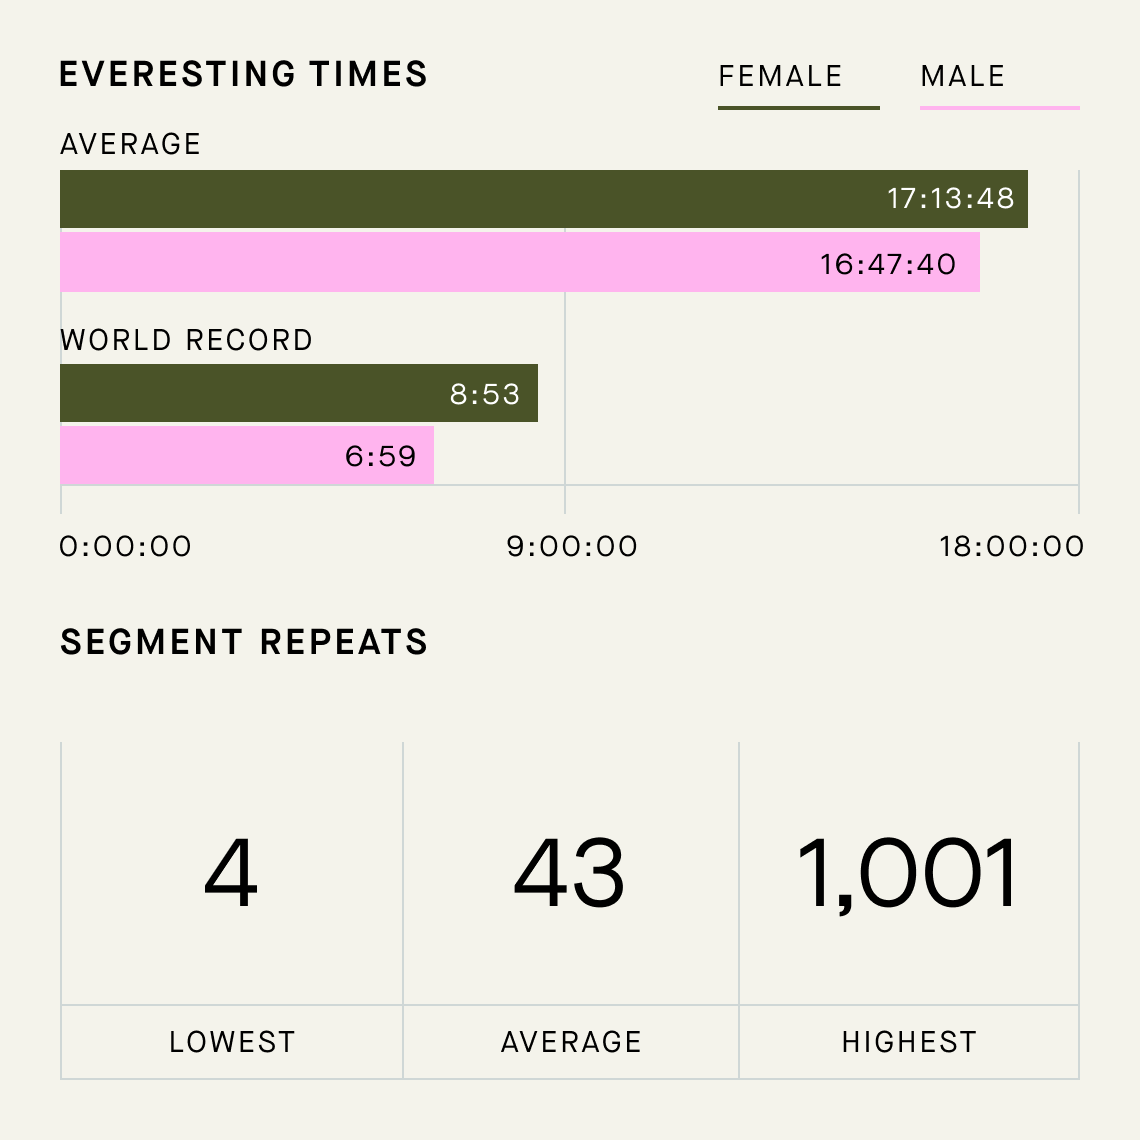Select the FEMALE legend label
Viewport: 1140px width, 1140px height.
point(780,76)
